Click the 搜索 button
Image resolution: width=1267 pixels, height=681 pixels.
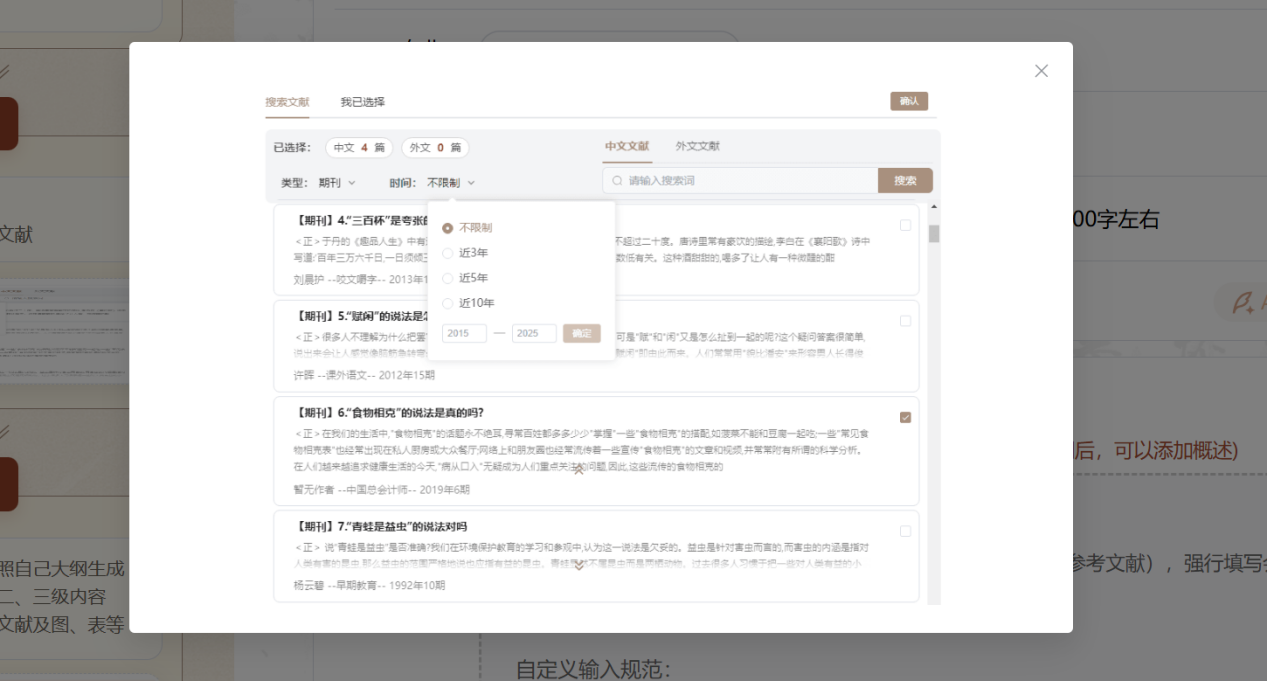click(905, 181)
